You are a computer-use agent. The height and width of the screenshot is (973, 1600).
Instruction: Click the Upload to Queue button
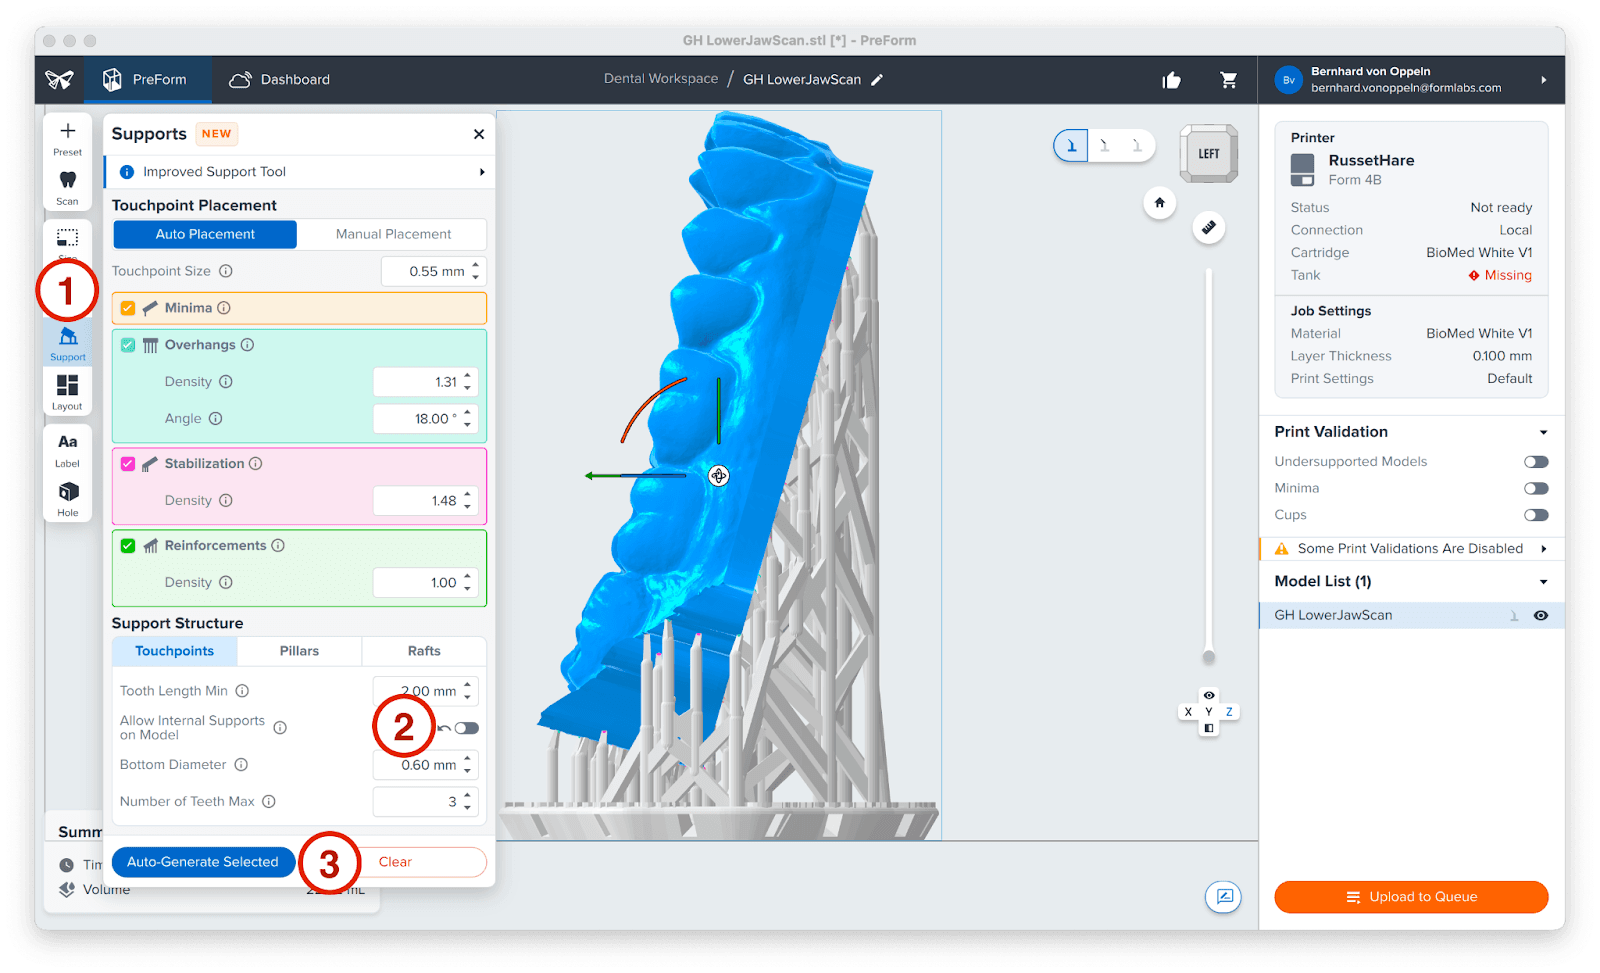click(1411, 897)
